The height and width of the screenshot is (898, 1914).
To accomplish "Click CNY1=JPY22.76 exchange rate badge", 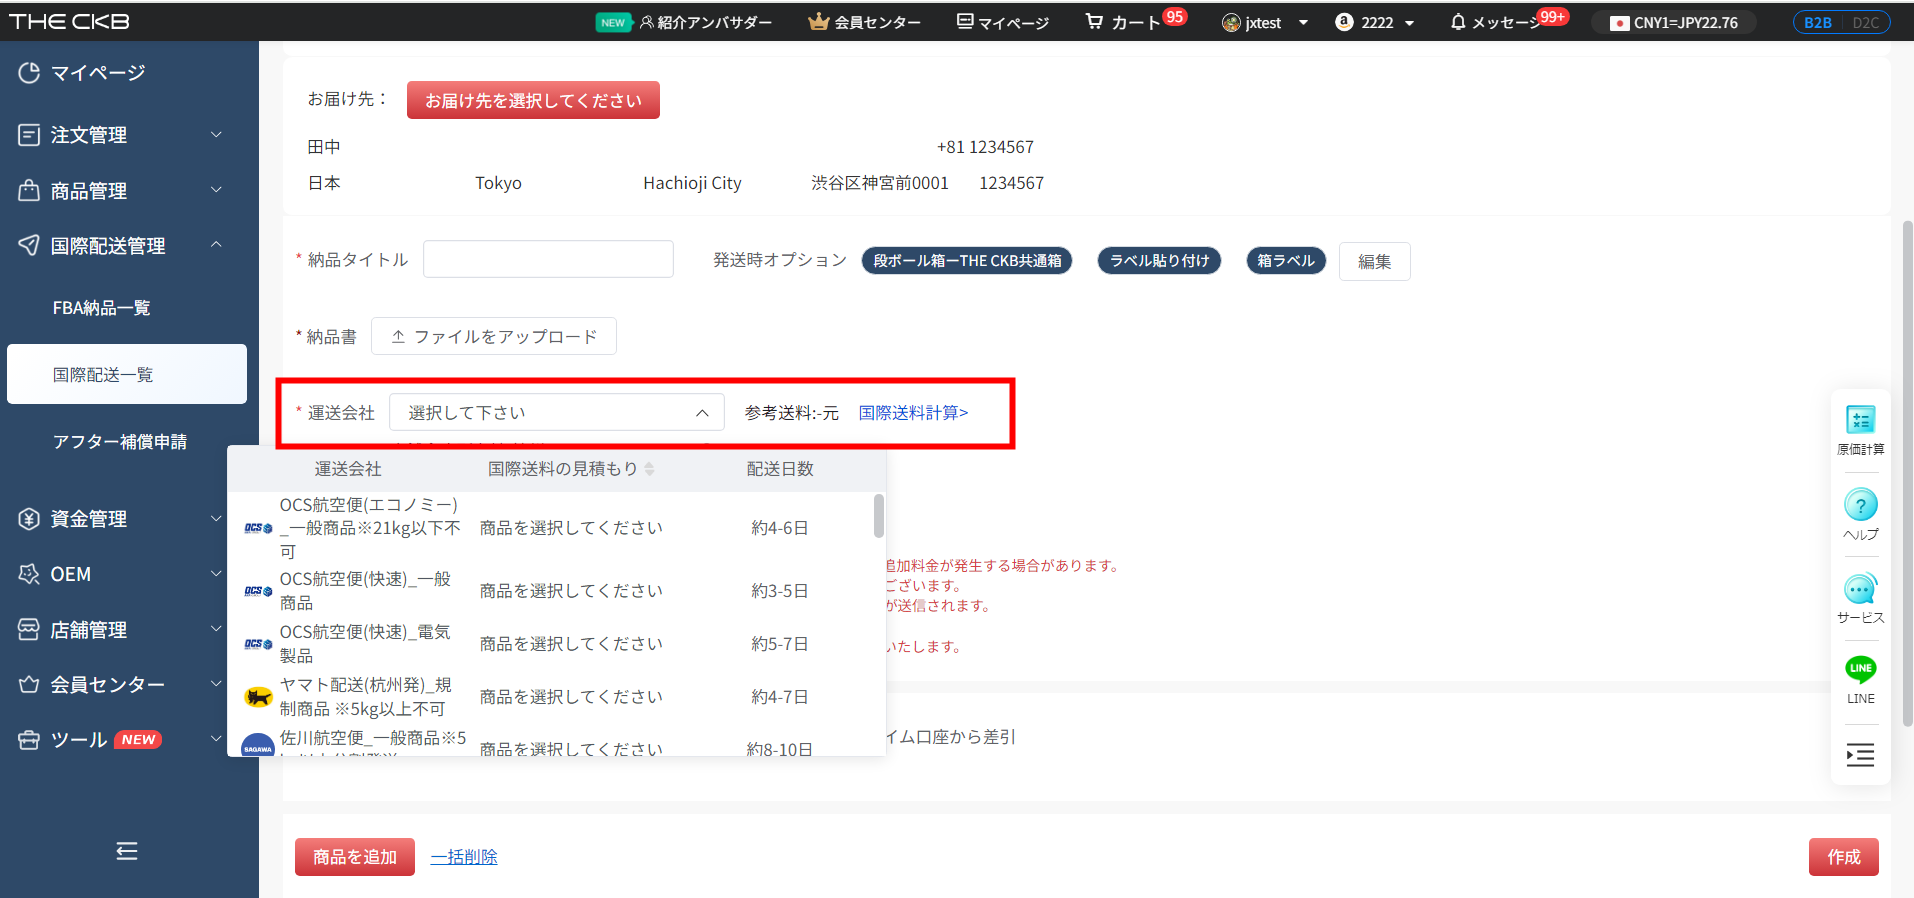I will point(1674,22).
